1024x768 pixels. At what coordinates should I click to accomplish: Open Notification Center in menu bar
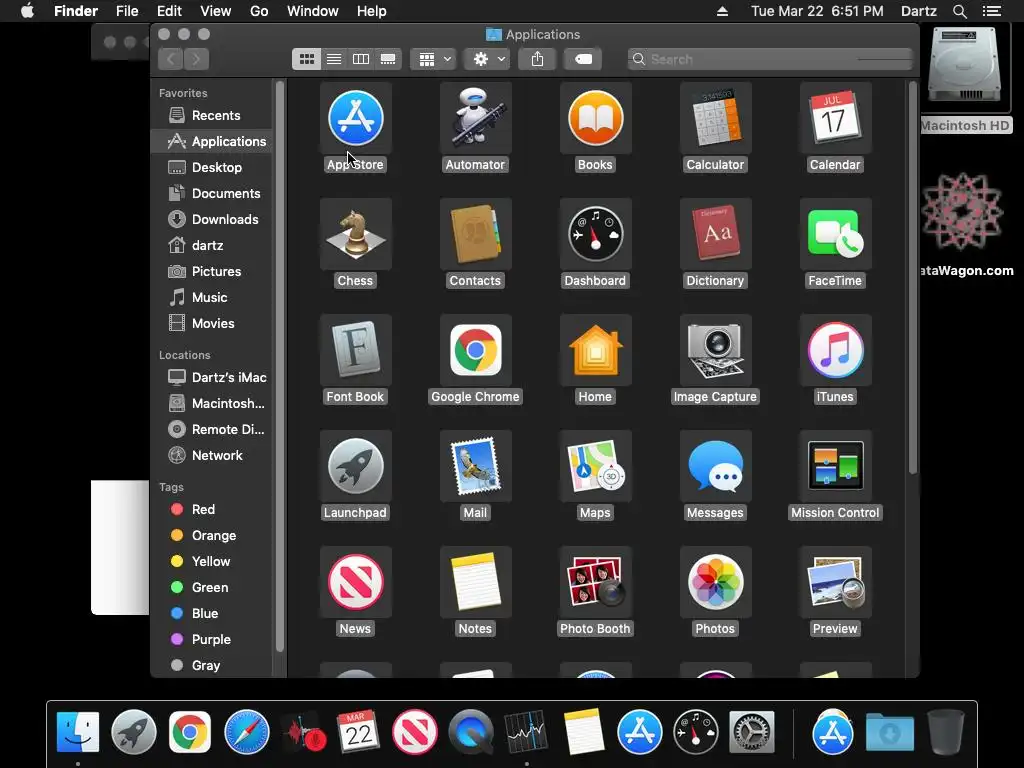pos(992,11)
